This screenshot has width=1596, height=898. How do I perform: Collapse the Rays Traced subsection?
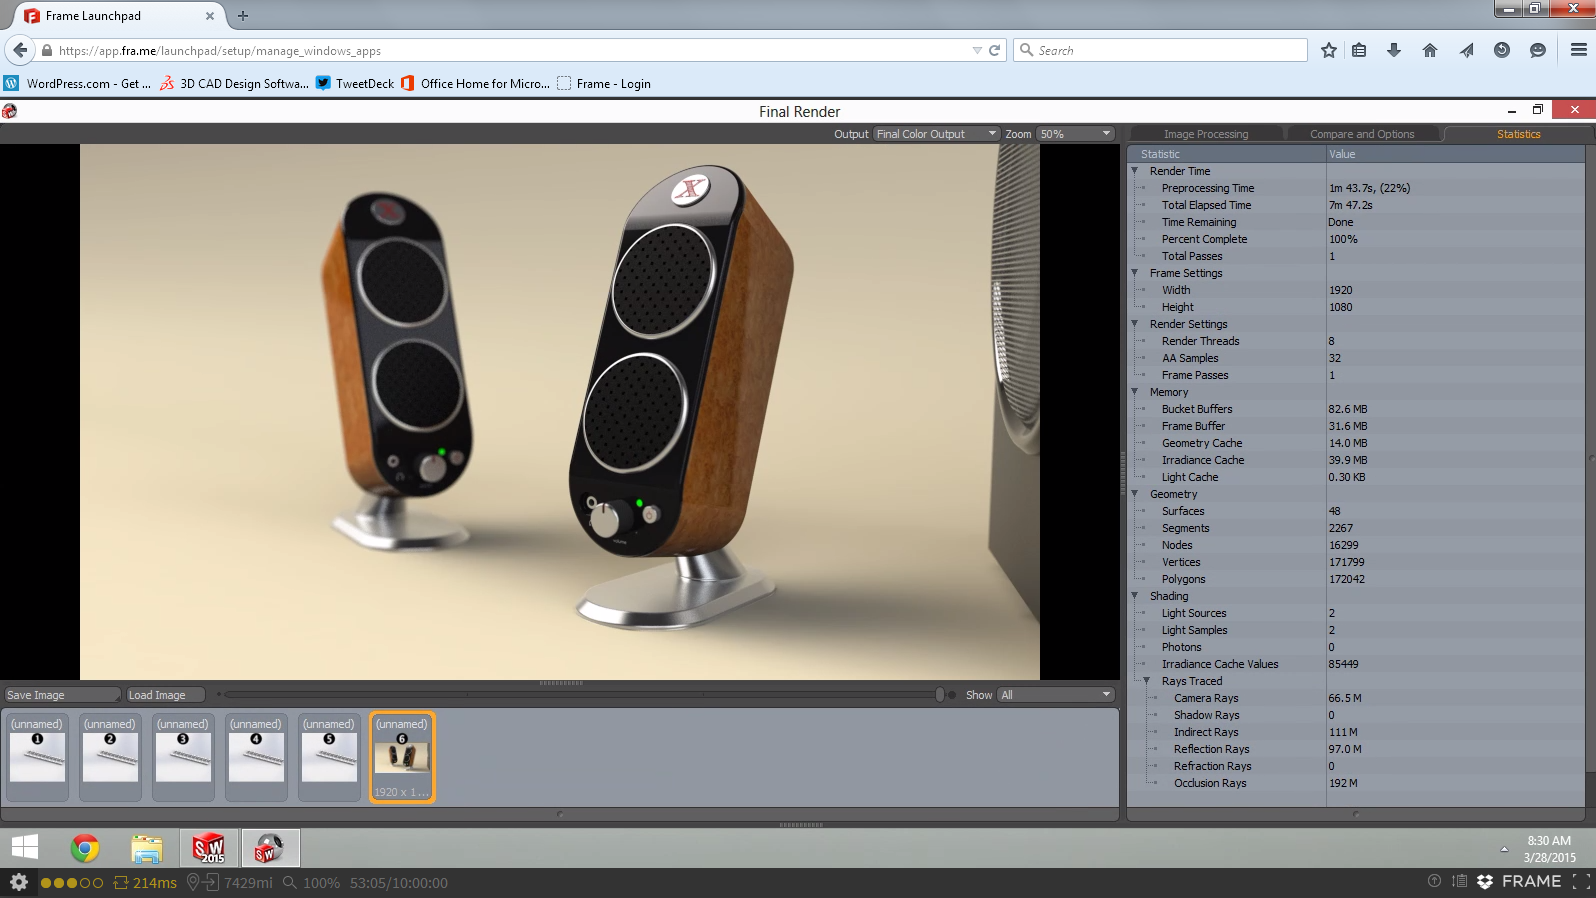pos(1147,681)
